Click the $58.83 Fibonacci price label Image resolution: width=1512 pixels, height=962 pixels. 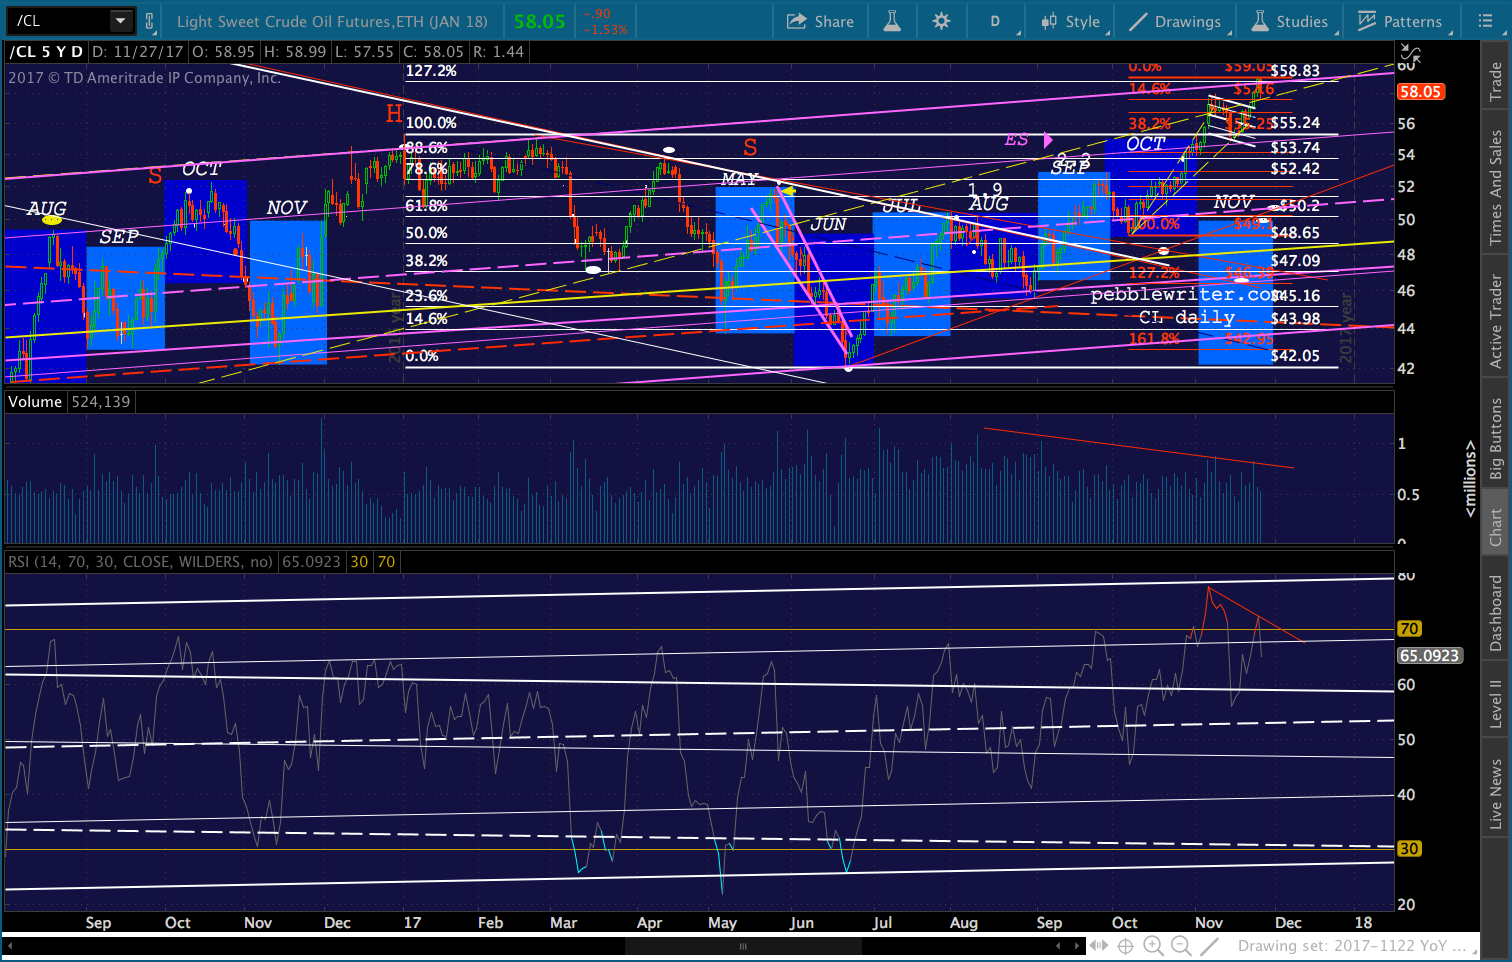click(1295, 71)
